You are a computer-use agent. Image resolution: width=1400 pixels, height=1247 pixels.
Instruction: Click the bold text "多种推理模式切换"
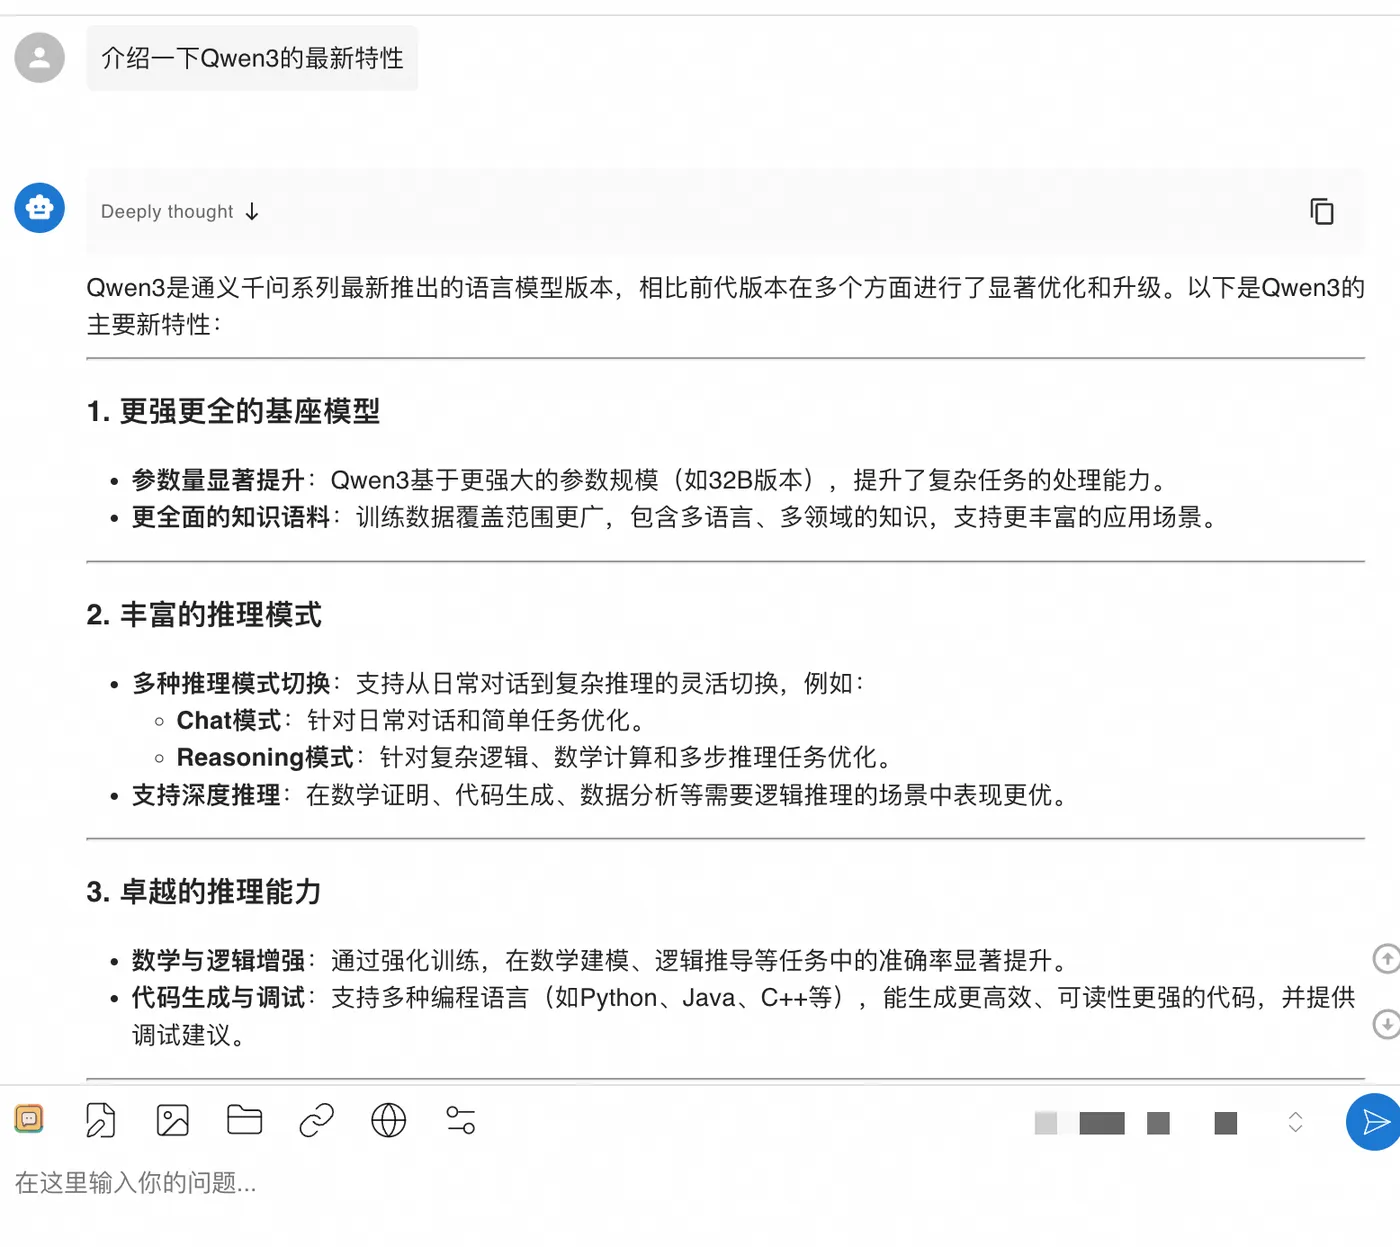pyautogui.click(x=231, y=683)
